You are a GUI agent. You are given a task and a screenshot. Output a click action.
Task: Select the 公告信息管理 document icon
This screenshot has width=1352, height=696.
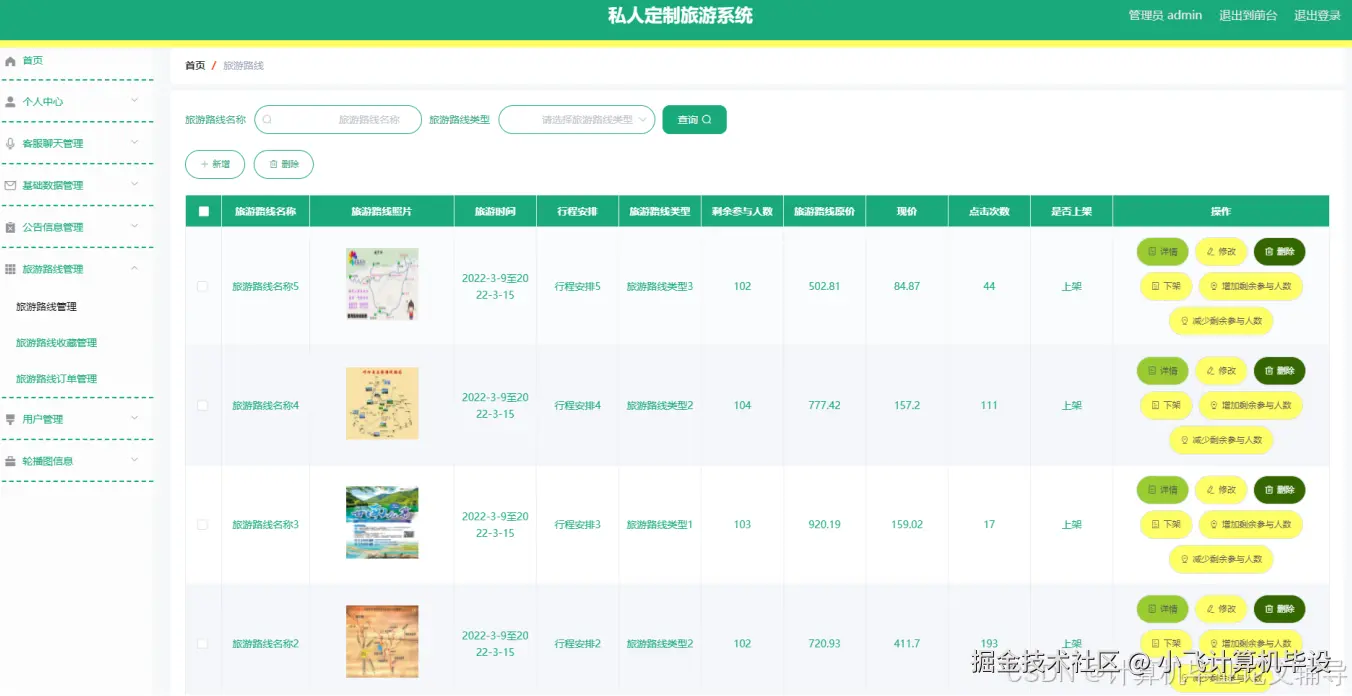coord(13,226)
